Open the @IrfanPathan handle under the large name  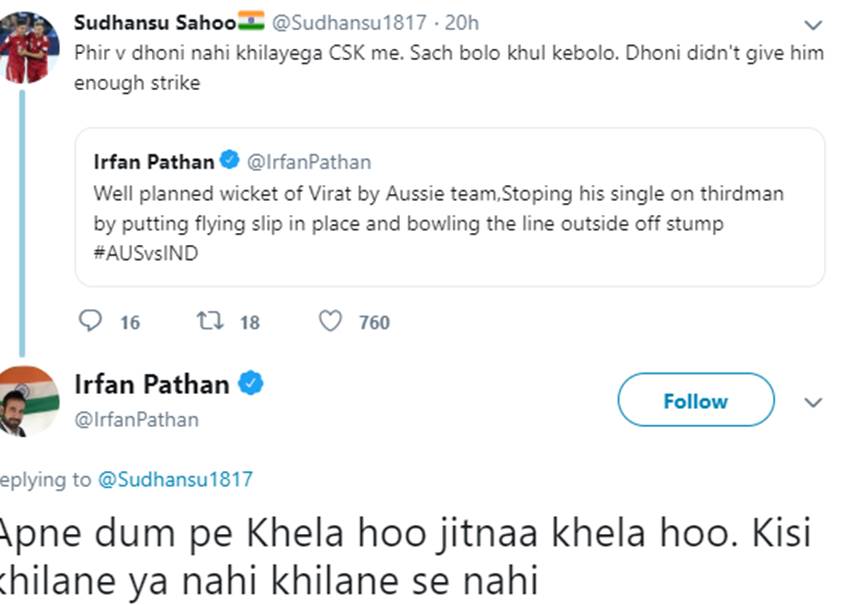[137, 420]
